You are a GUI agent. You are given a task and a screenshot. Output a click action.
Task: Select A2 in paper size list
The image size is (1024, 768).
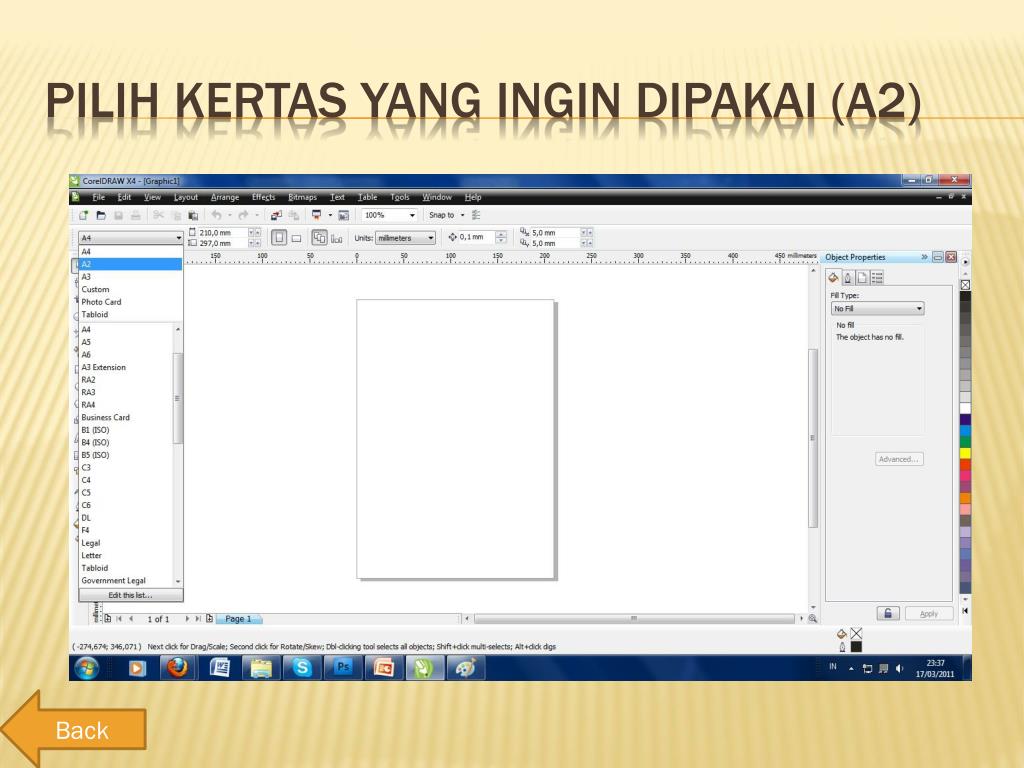[130, 264]
